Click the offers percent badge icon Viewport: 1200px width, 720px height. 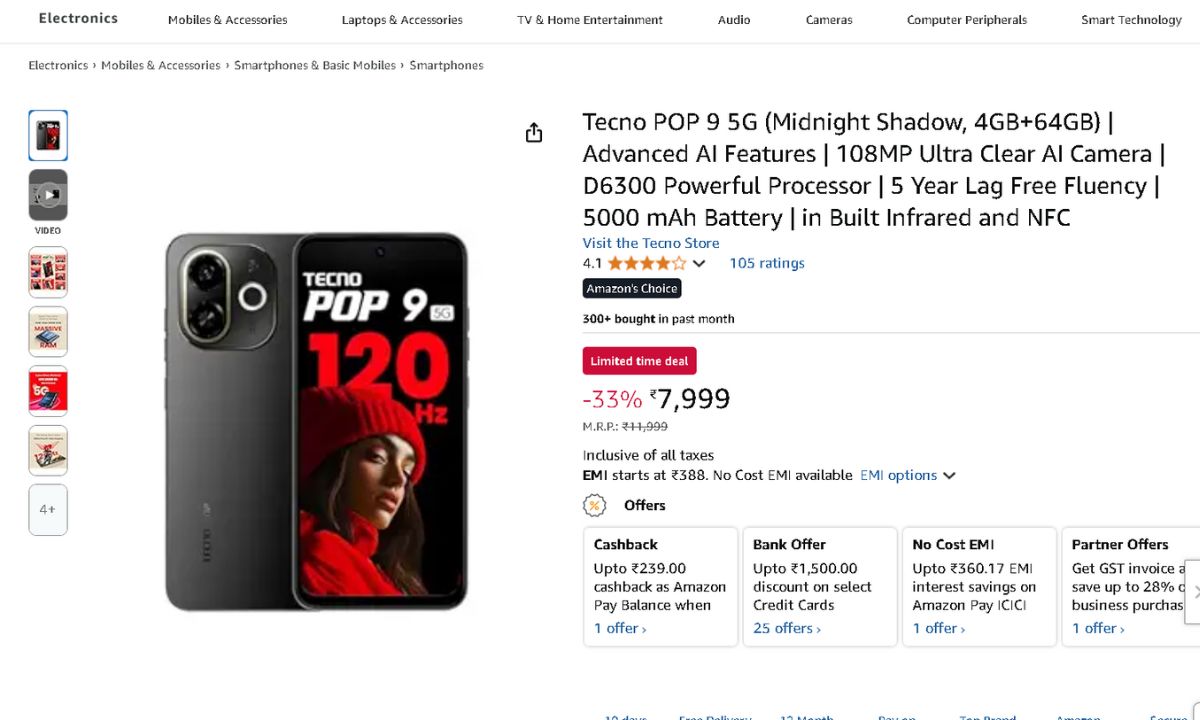tap(595, 505)
